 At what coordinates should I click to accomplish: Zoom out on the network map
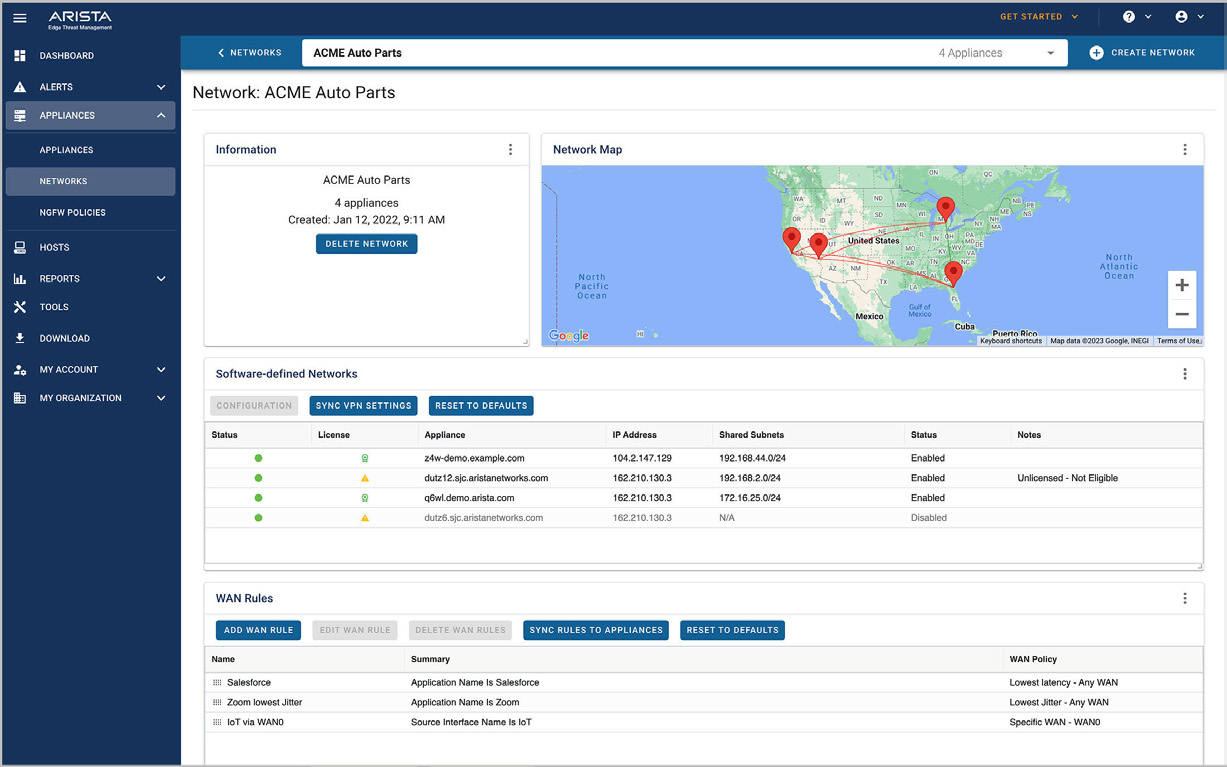click(x=1182, y=314)
